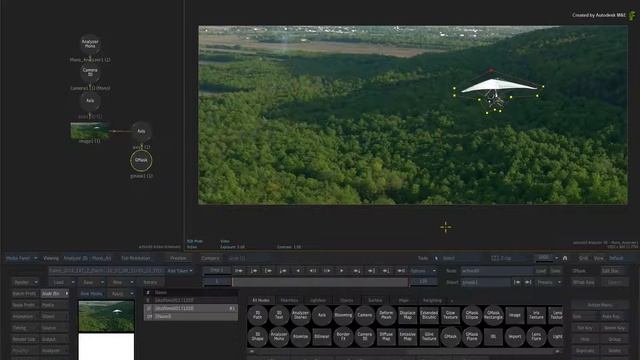The image size is (640, 360).
Task: Add a 3D Path node from the node bin
Action: (x=258, y=315)
